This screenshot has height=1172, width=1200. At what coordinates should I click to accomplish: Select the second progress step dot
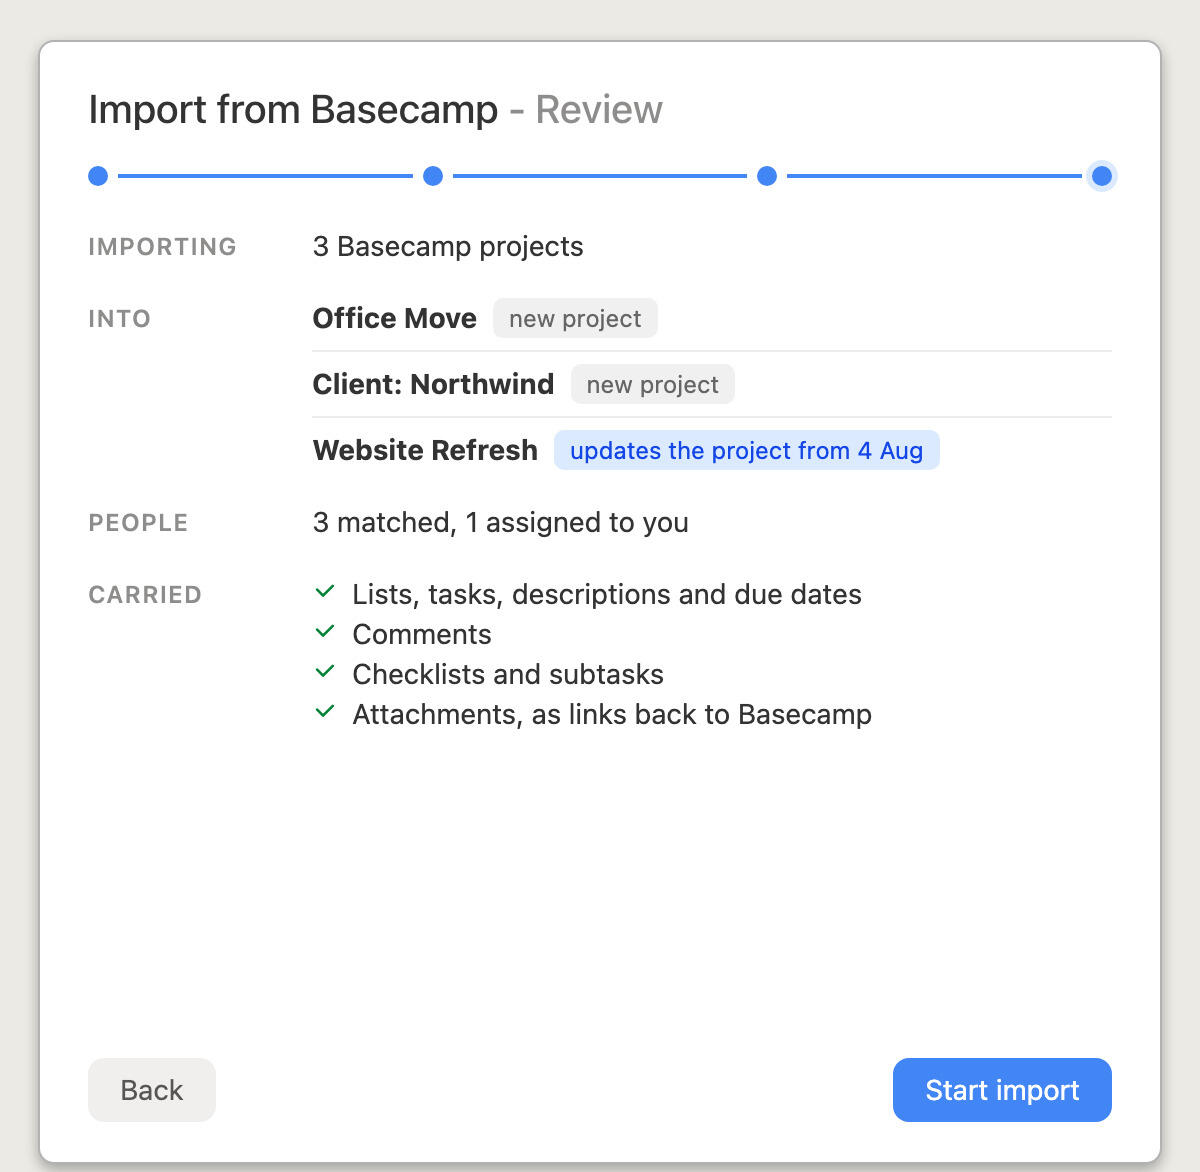tap(433, 176)
